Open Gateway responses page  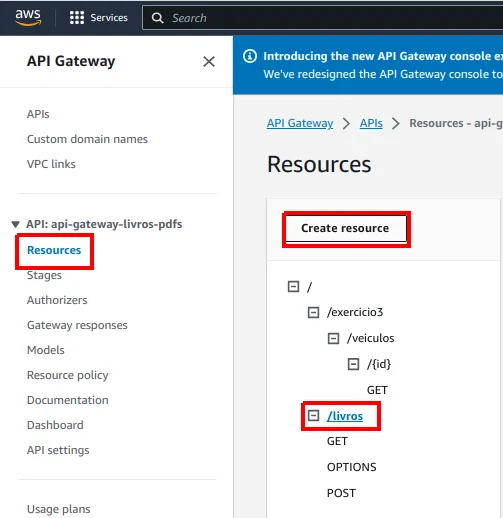coord(77,325)
